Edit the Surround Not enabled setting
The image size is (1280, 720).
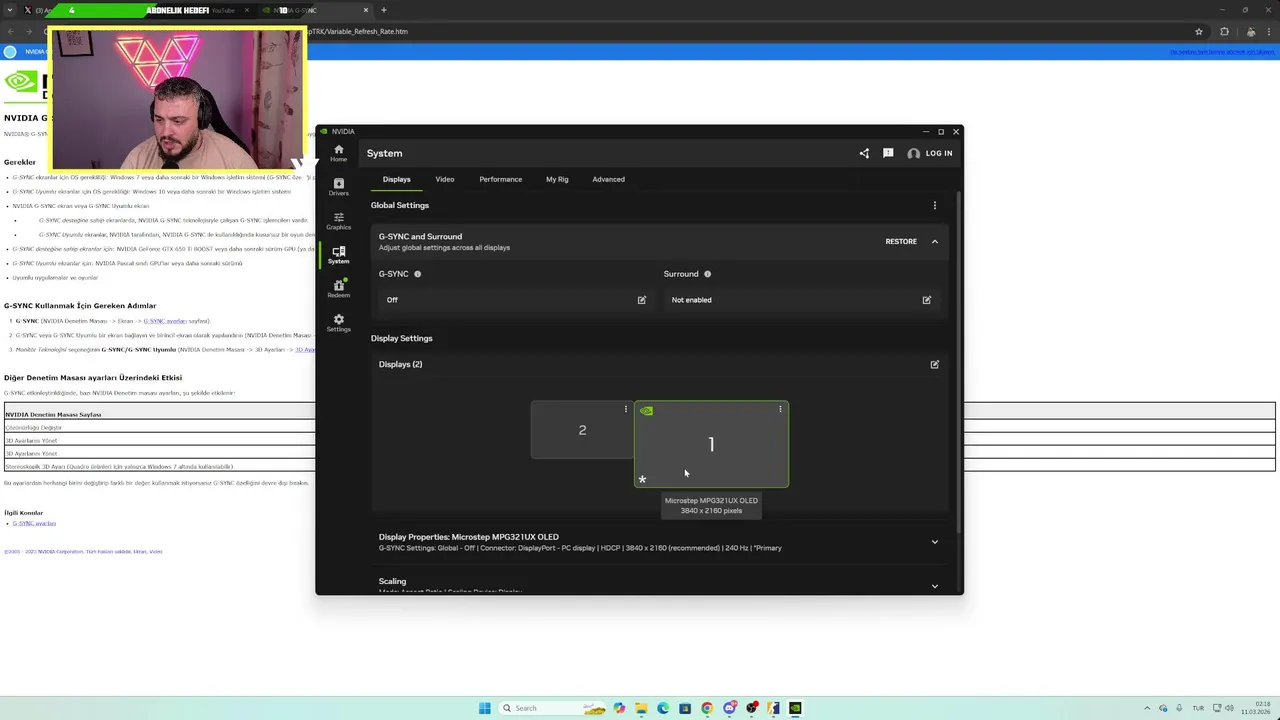click(927, 300)
